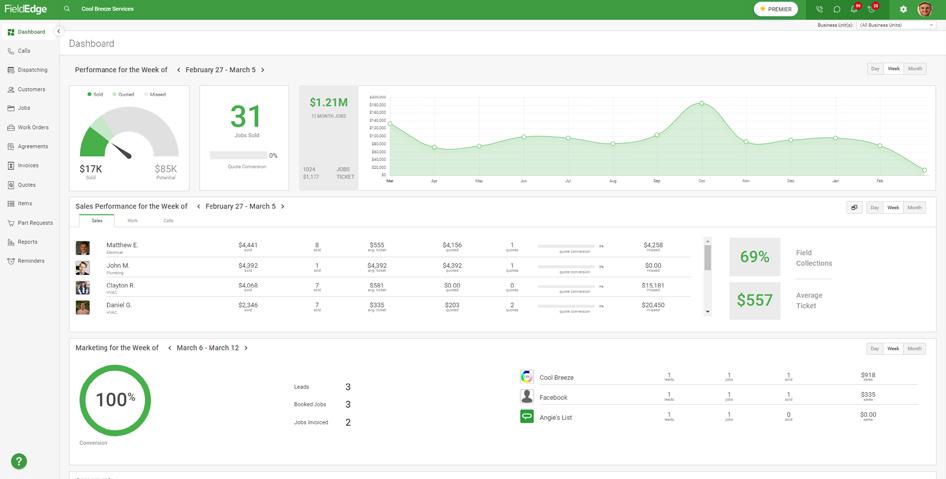Go to previous week in Marketing section
The width and height of the screenshot is (946, 479).
[170, 348]
